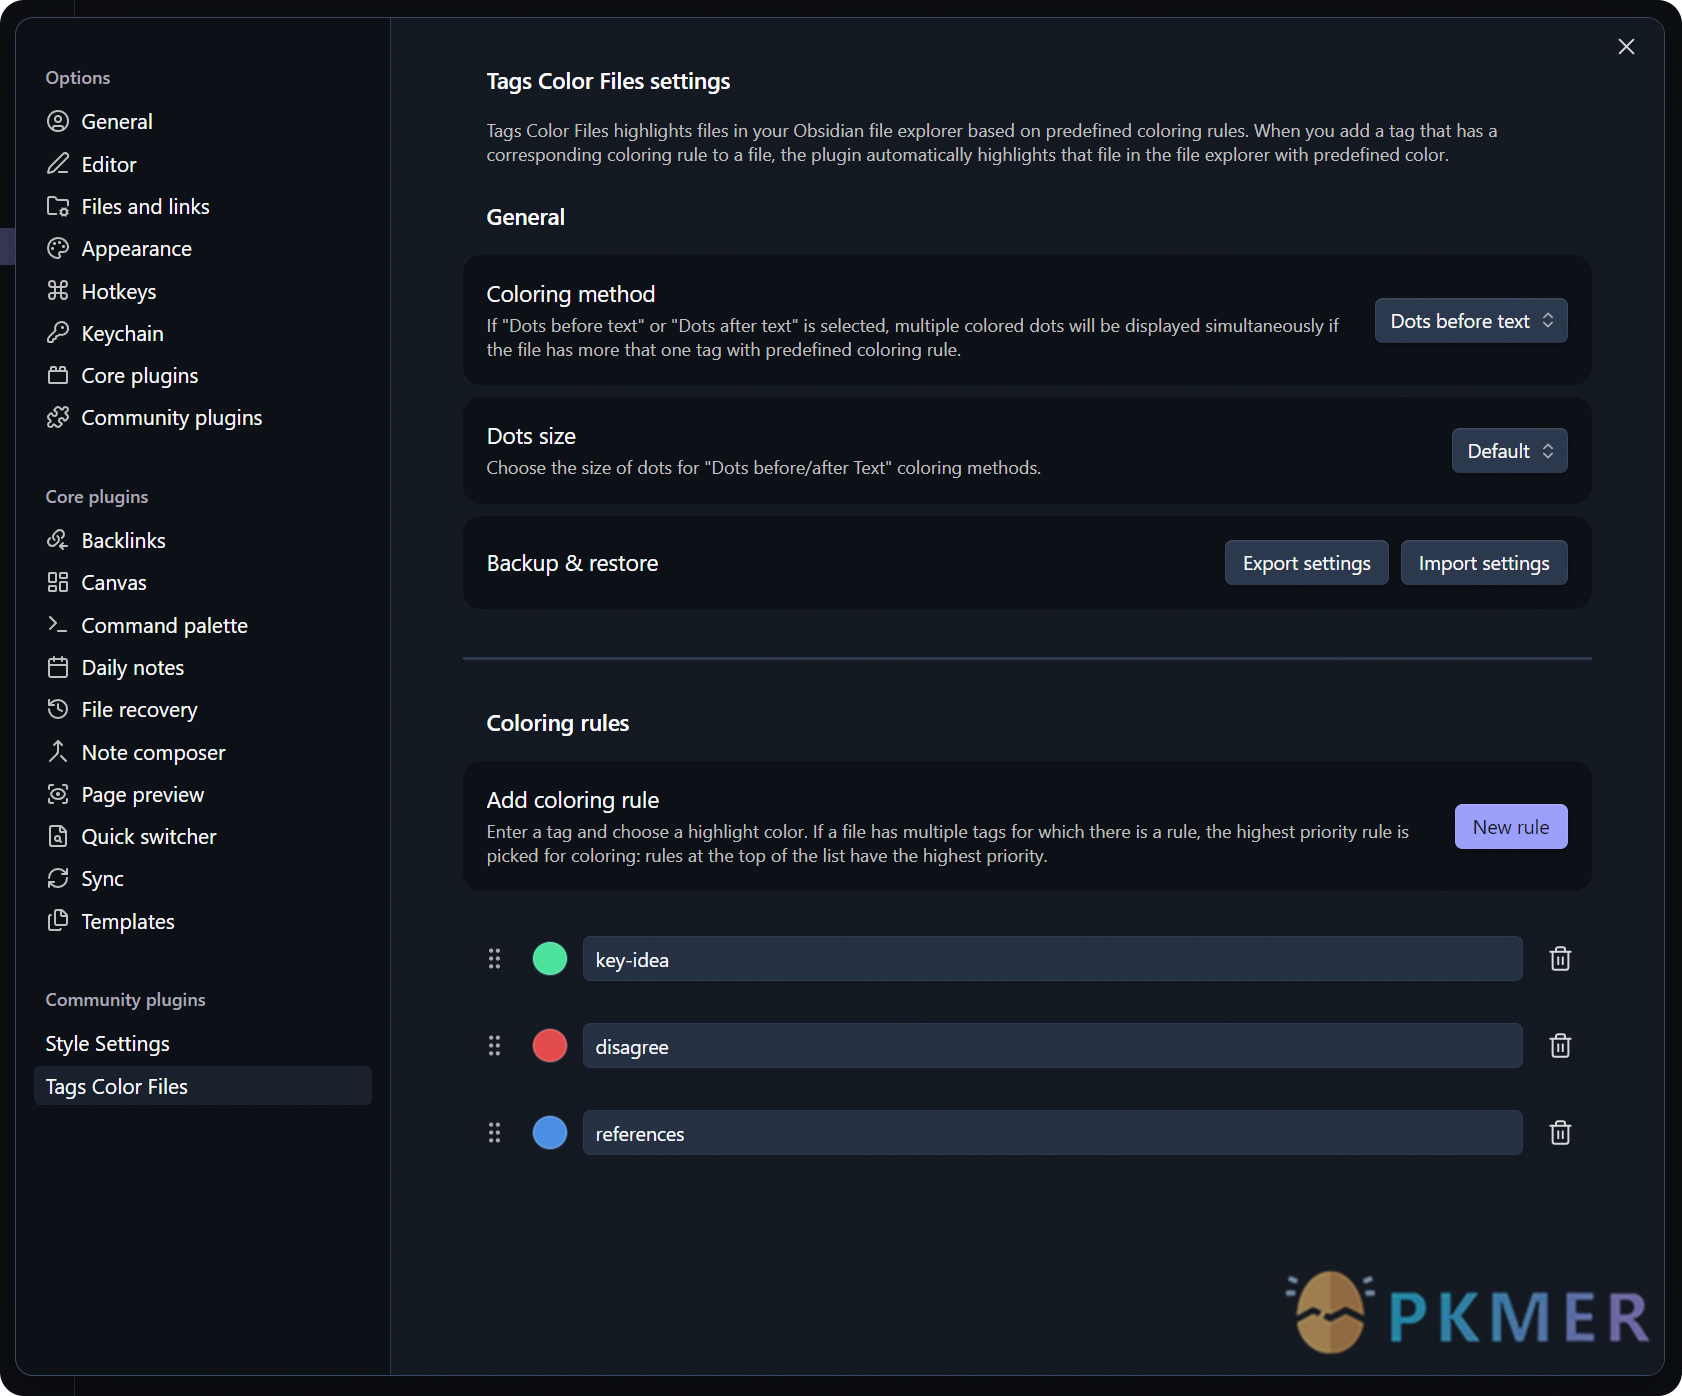Grab the drag handle for key-idea rule
The height and width of the screenshot is (1396, 1682).
click(x=494, y=959)
